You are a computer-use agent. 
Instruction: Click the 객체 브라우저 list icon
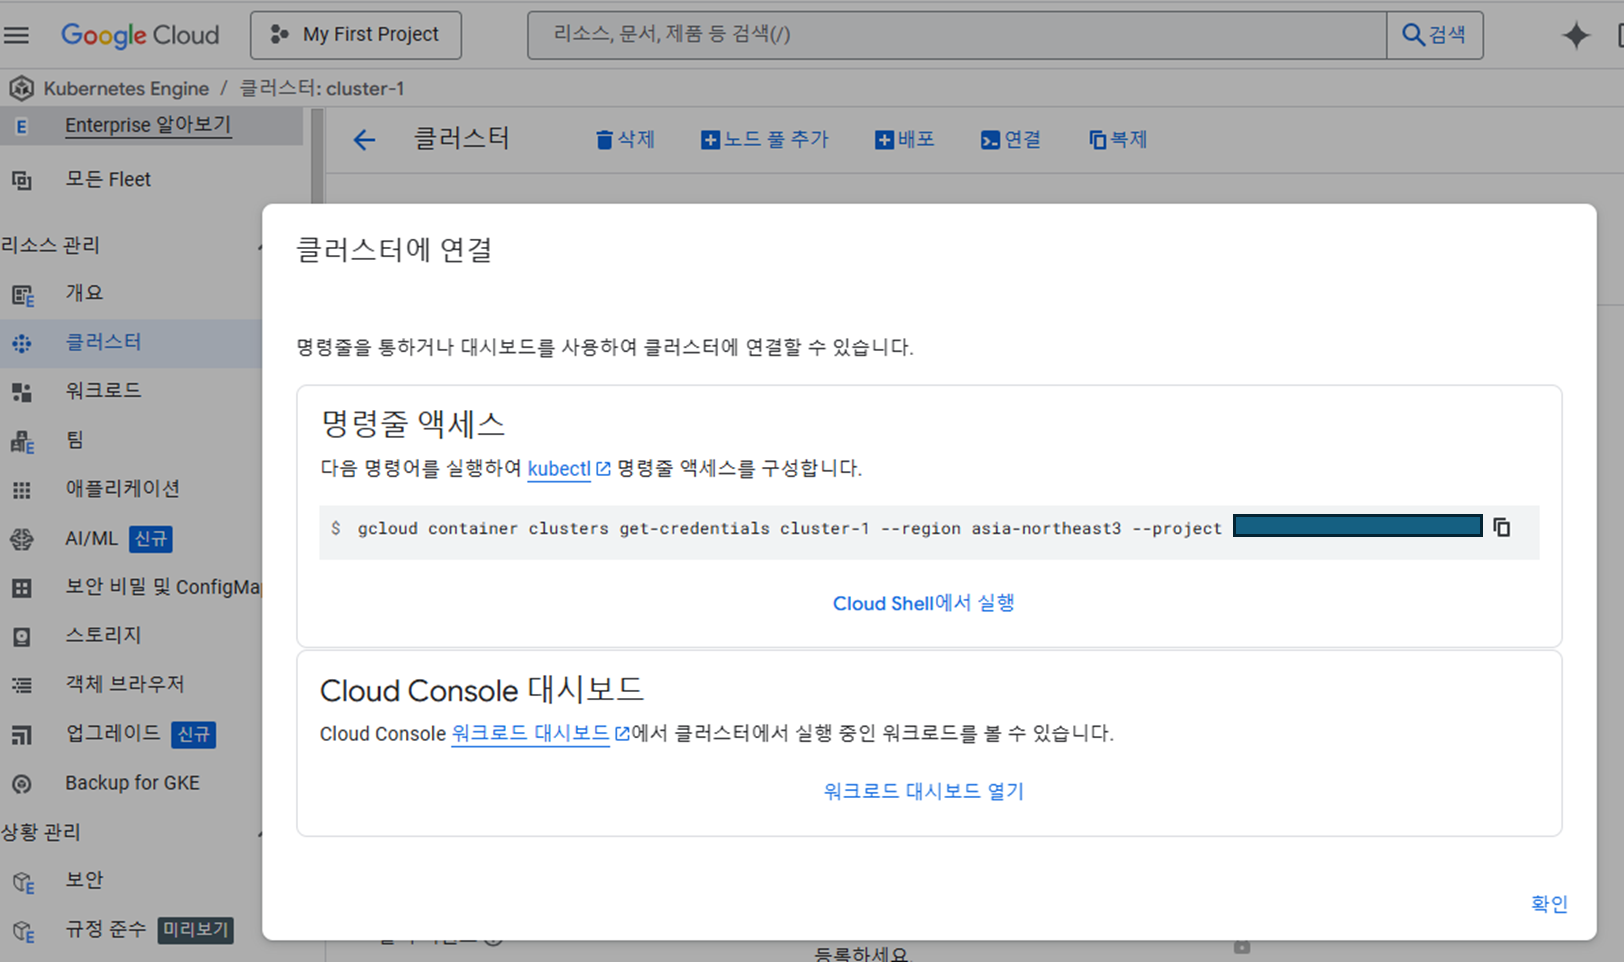(21, 686)
